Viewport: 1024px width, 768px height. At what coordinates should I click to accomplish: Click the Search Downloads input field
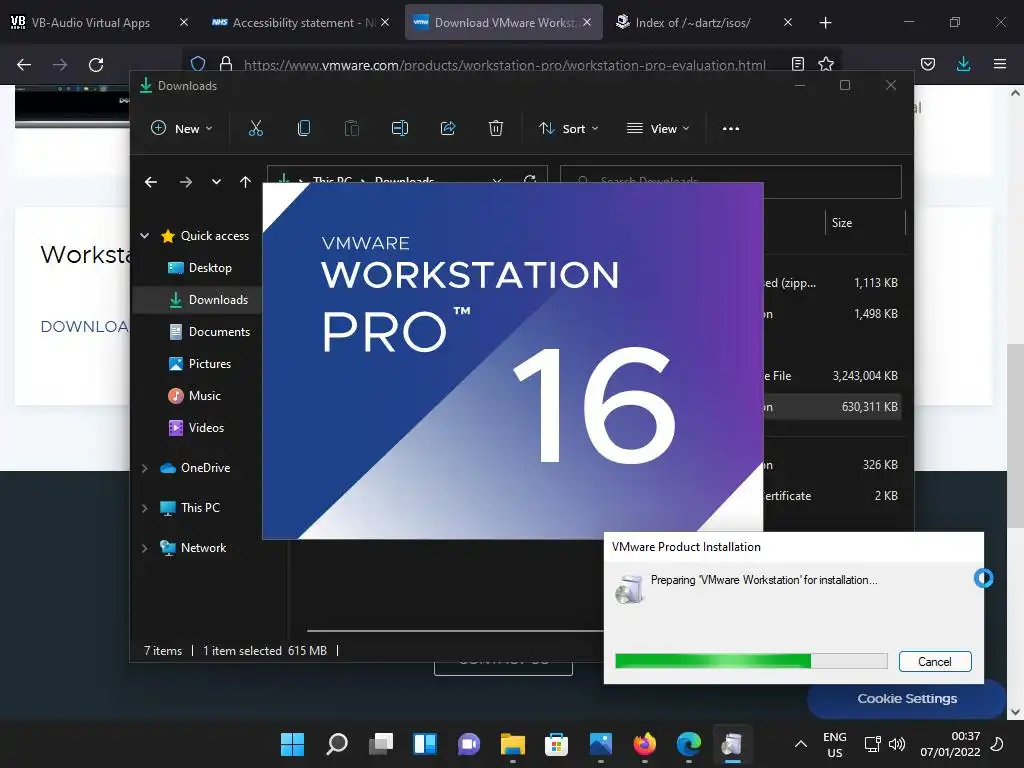(x=731, y=182)
